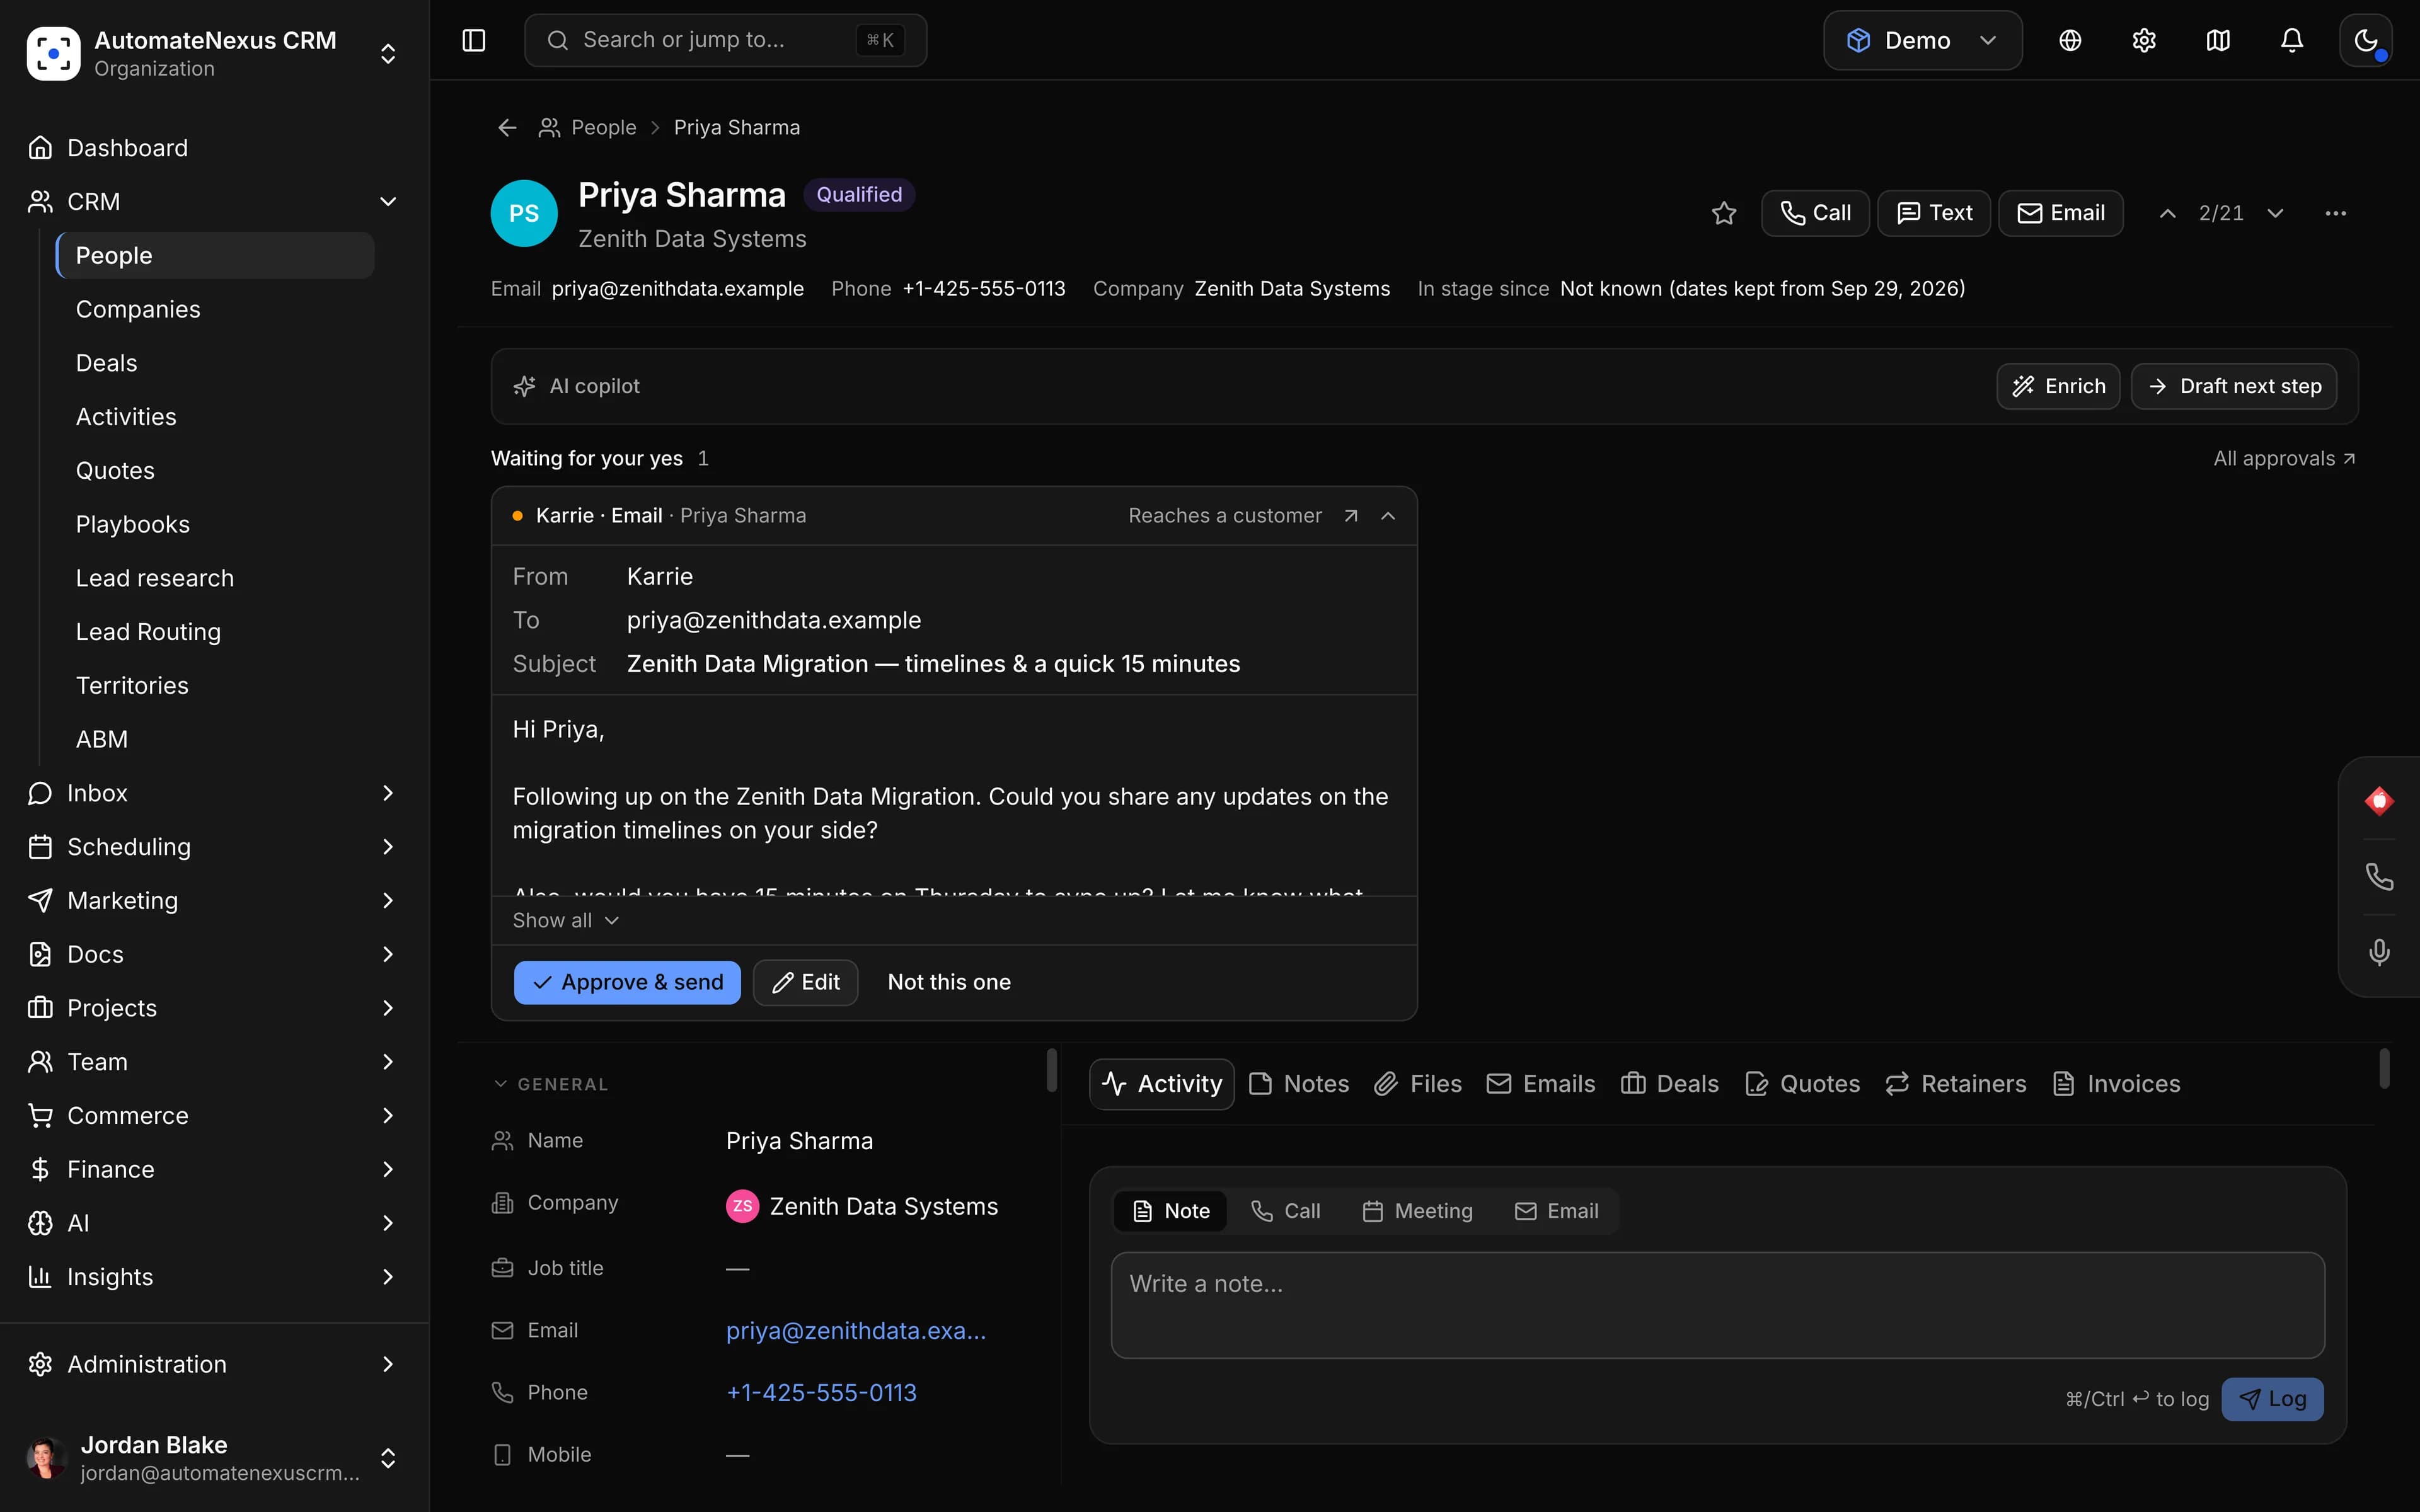
Task: Expand the Marketing sidebar section
Action: pos(388,901)
